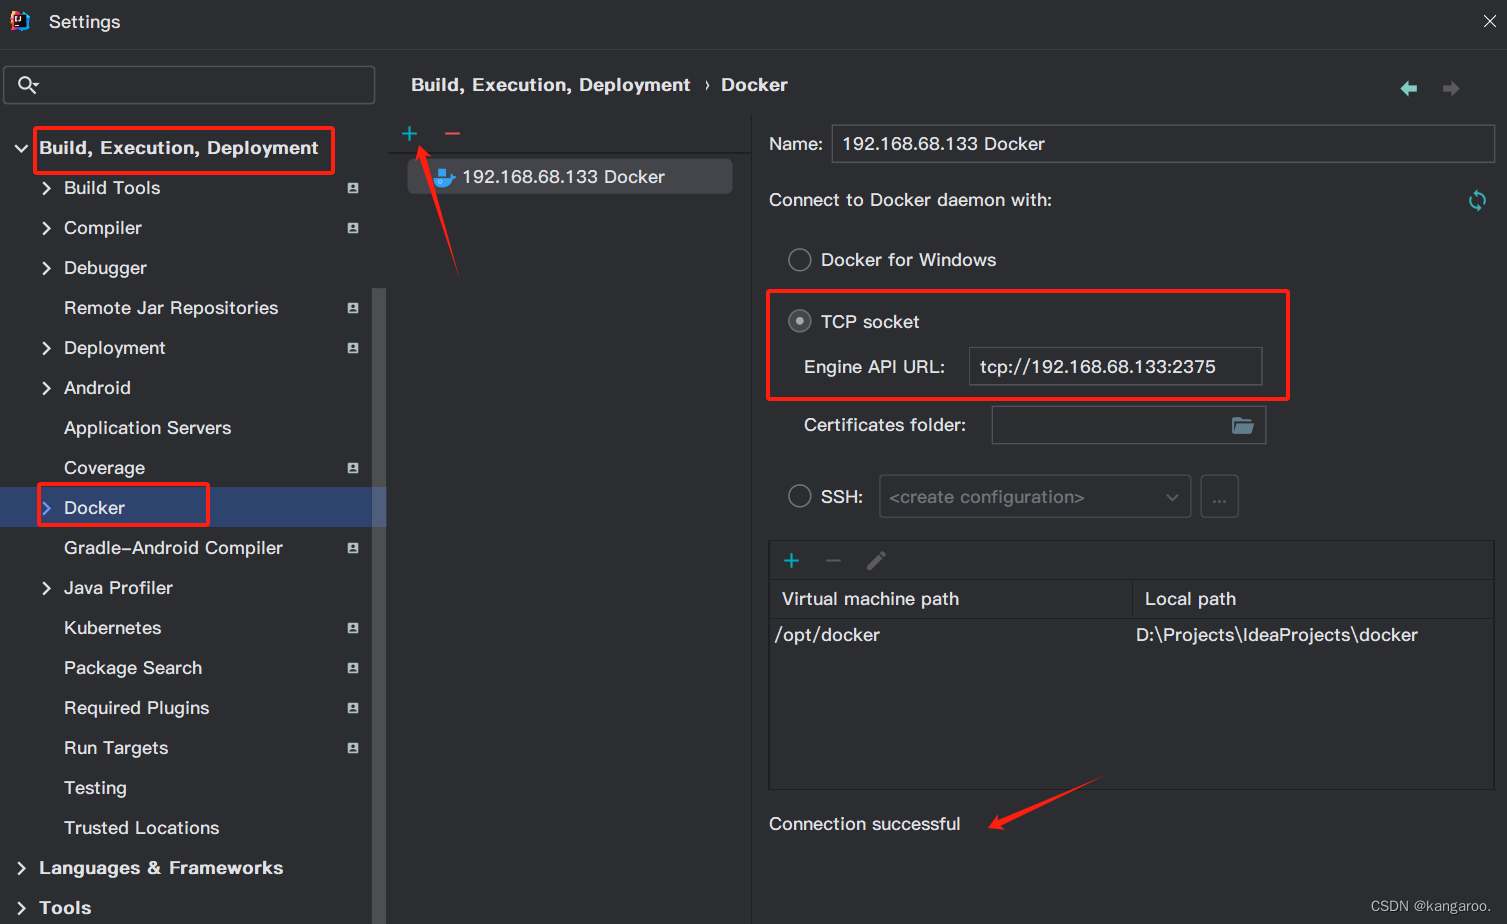Click the project-level icon beside Required Plugins
This screenshot has height=924, width=1507.
(x=353, y=708)
